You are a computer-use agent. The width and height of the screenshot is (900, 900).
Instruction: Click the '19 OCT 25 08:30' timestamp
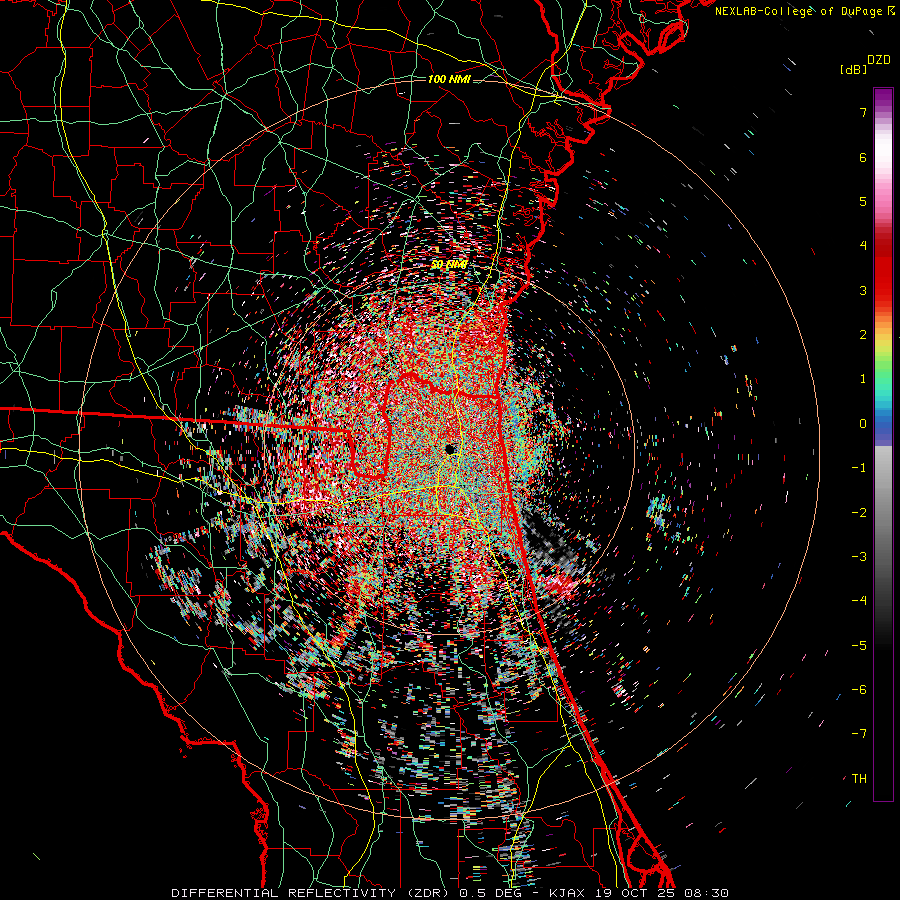point(660,893)
